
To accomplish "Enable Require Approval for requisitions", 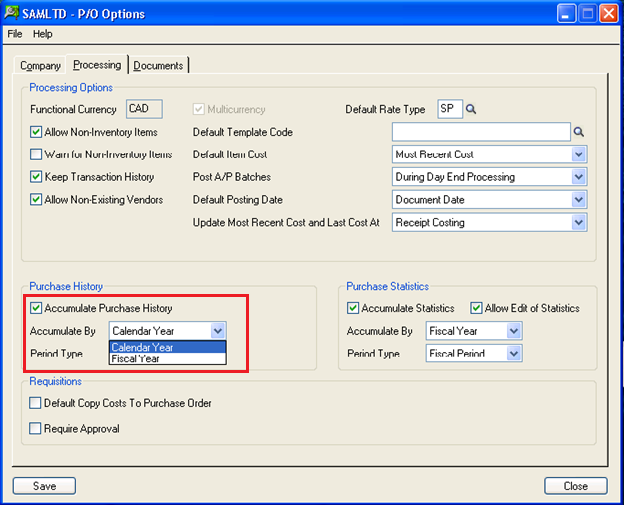I will click(36, 429).
